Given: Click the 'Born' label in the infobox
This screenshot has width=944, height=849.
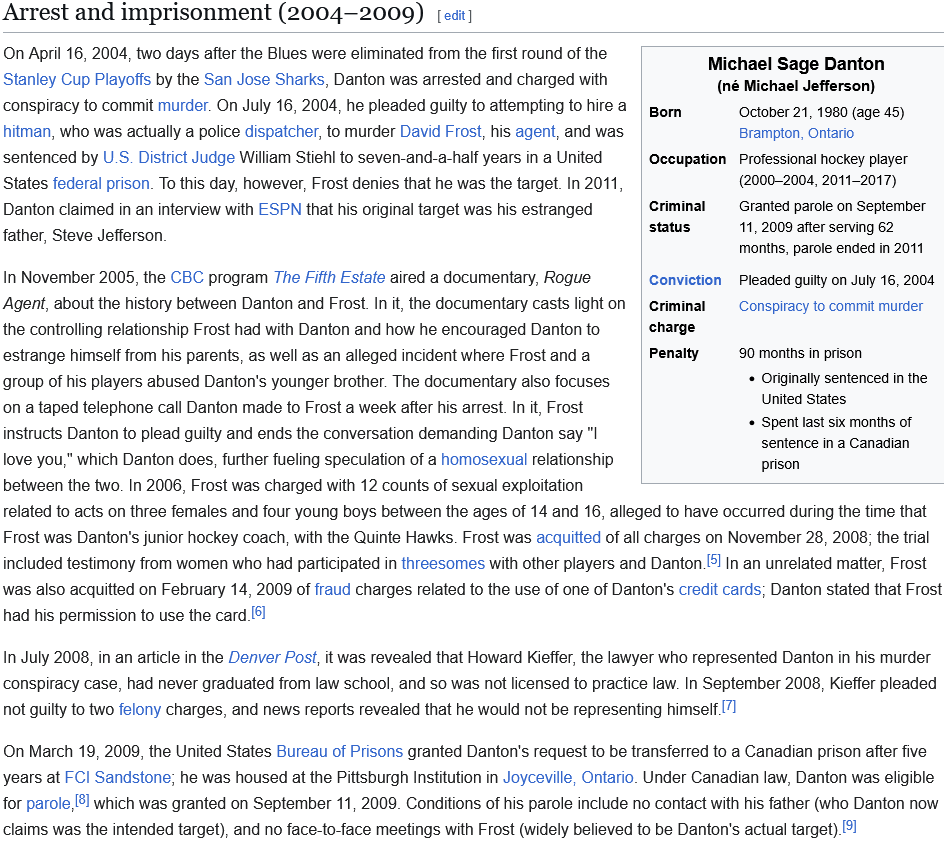Looking at the screenshot, I should tap(665, 112).
